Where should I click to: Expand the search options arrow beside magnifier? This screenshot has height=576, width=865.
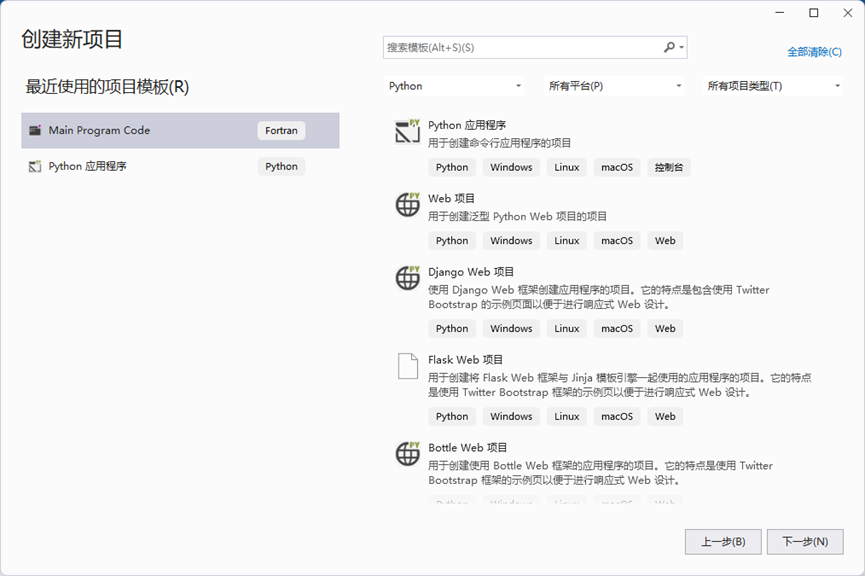[682, 47]
